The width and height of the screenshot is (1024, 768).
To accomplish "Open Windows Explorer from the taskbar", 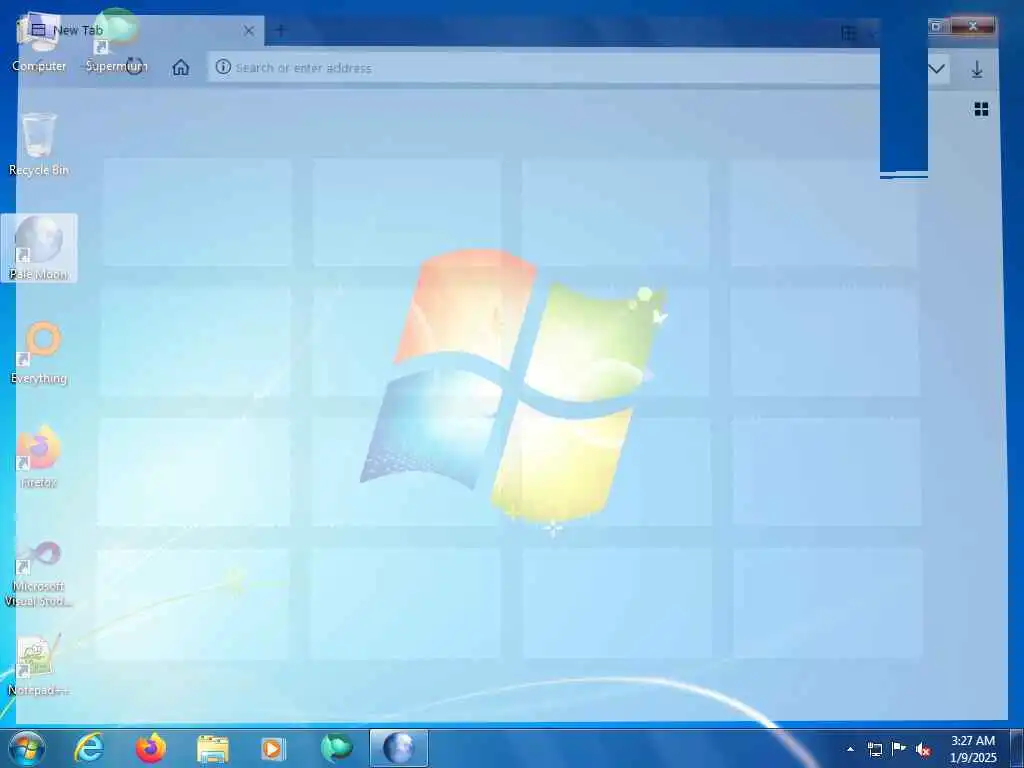I will pyautogui.click(x=212, y=749).
